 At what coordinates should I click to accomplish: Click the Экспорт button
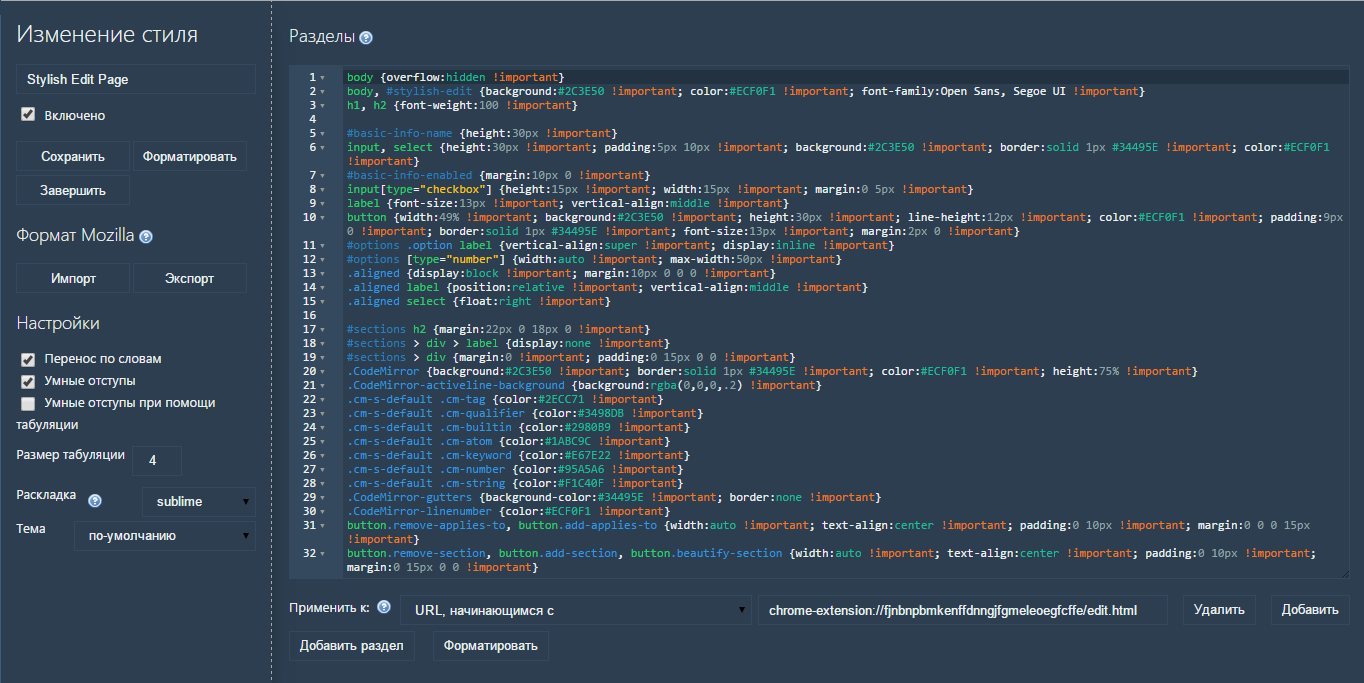click(189, 278)
